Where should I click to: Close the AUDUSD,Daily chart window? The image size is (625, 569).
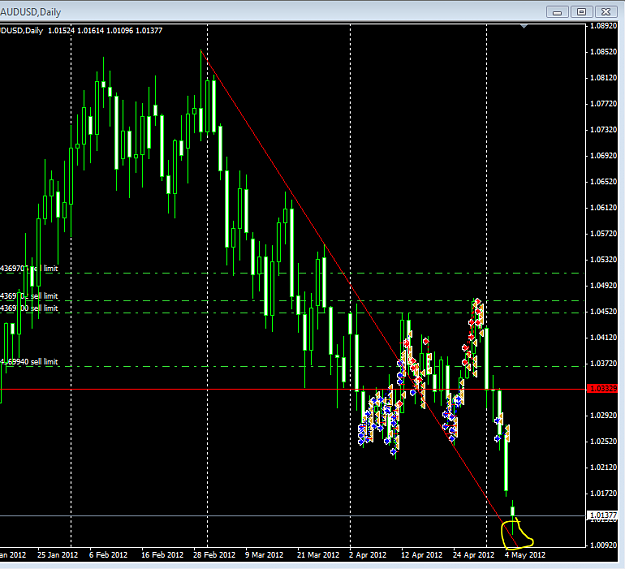(x=606, y=12)
